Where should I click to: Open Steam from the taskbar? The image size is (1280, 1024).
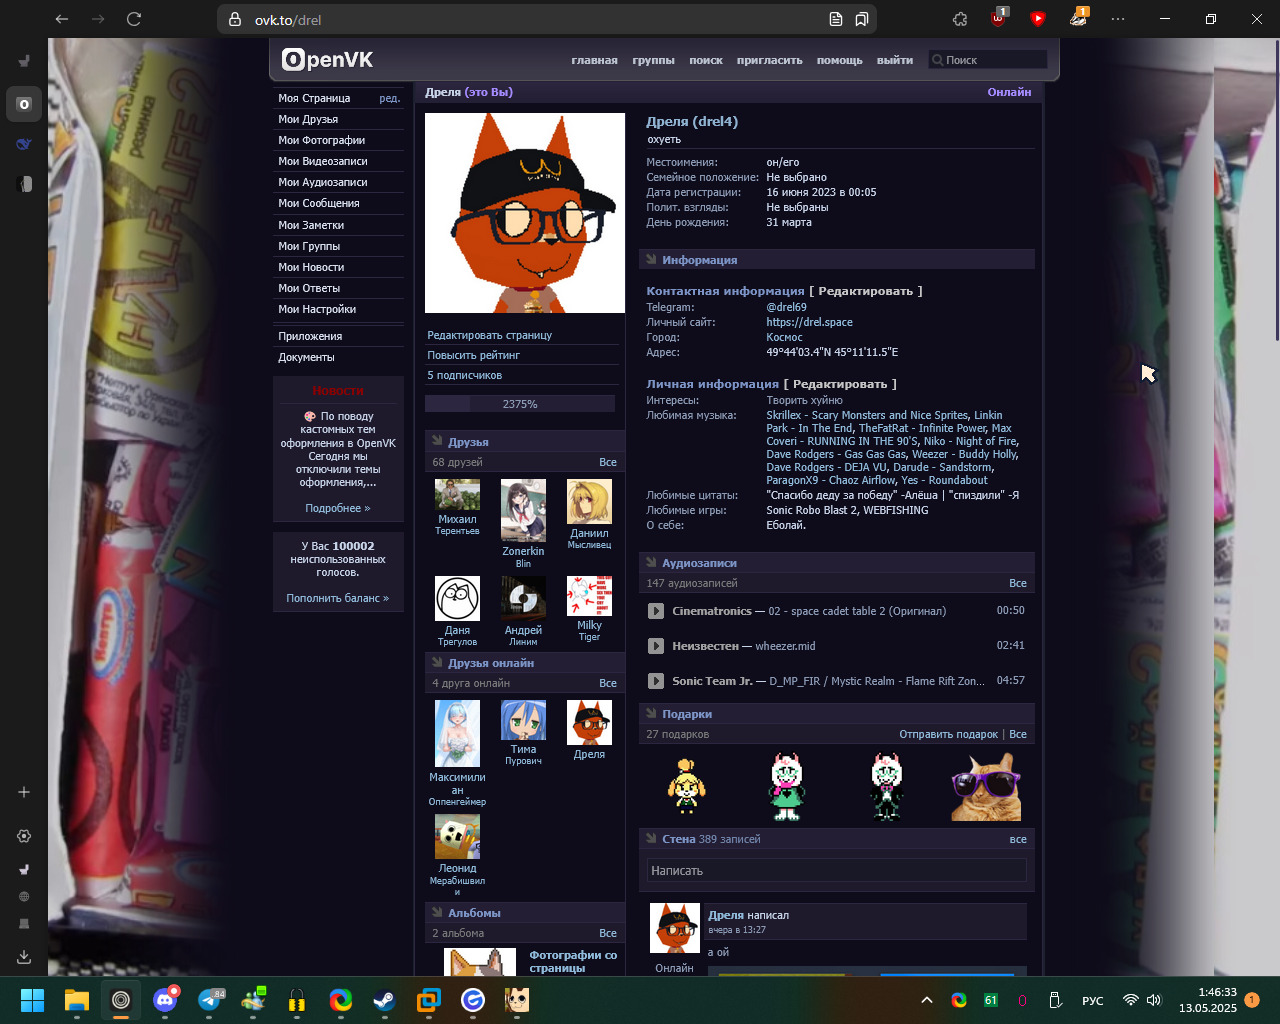pyautogui.click(x=385, y=1000)
